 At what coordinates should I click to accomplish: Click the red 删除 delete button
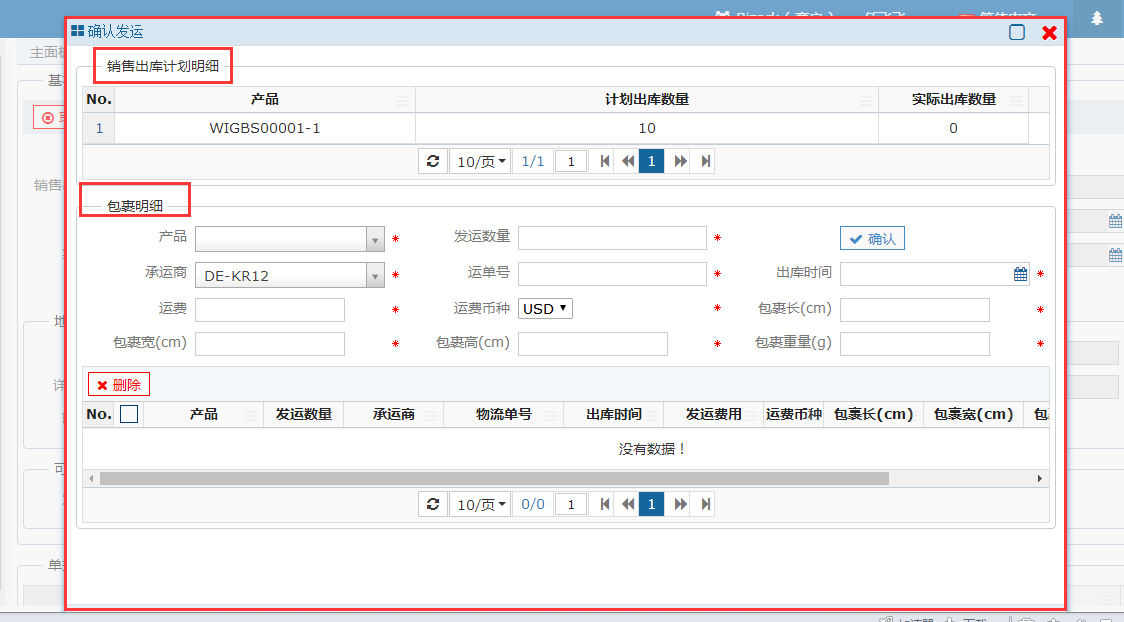(x=119, y=385)
